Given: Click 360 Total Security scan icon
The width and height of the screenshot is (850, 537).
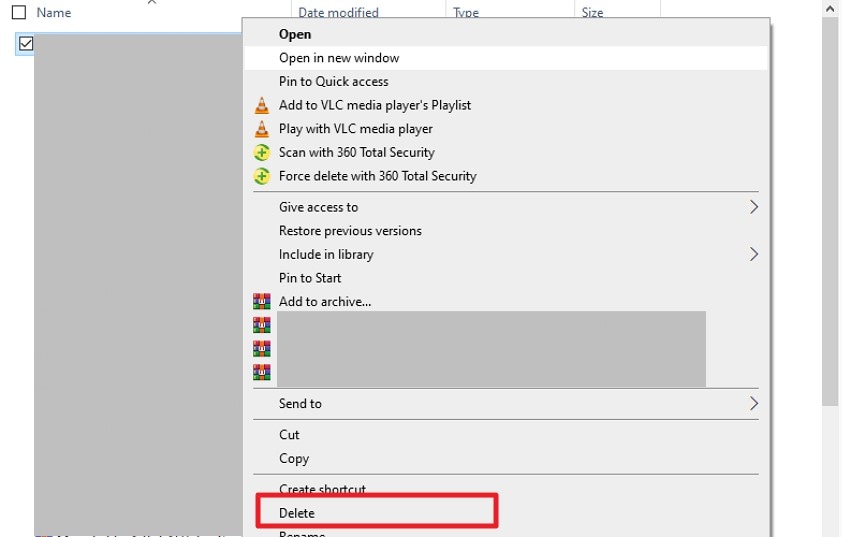Looking at the screenshot, I should [x=261, y=153].
